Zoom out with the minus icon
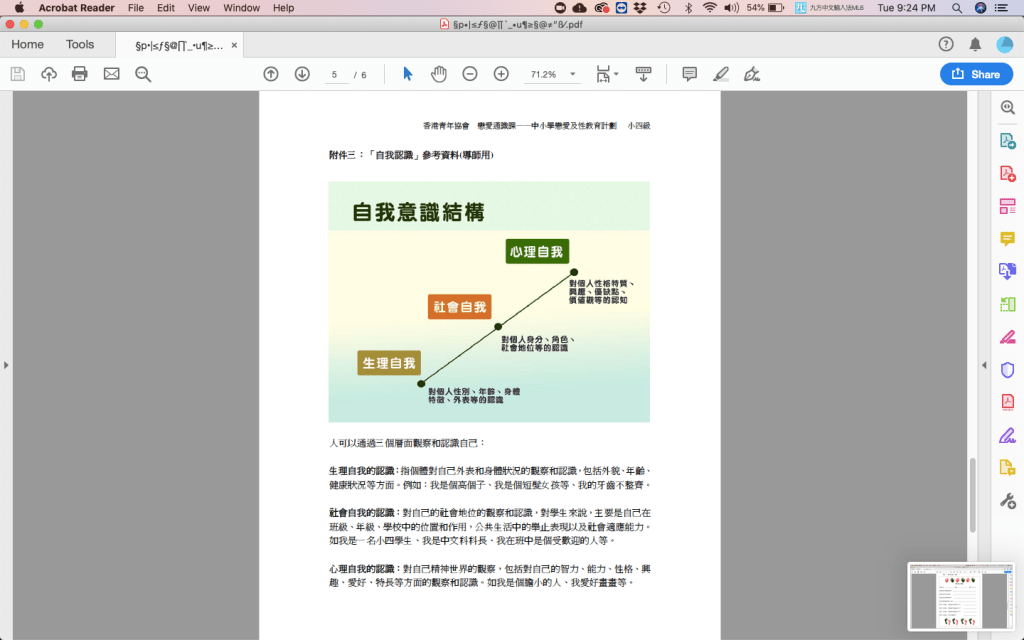The width and height of the screenshot is (1024, 640). coord(470,74)
